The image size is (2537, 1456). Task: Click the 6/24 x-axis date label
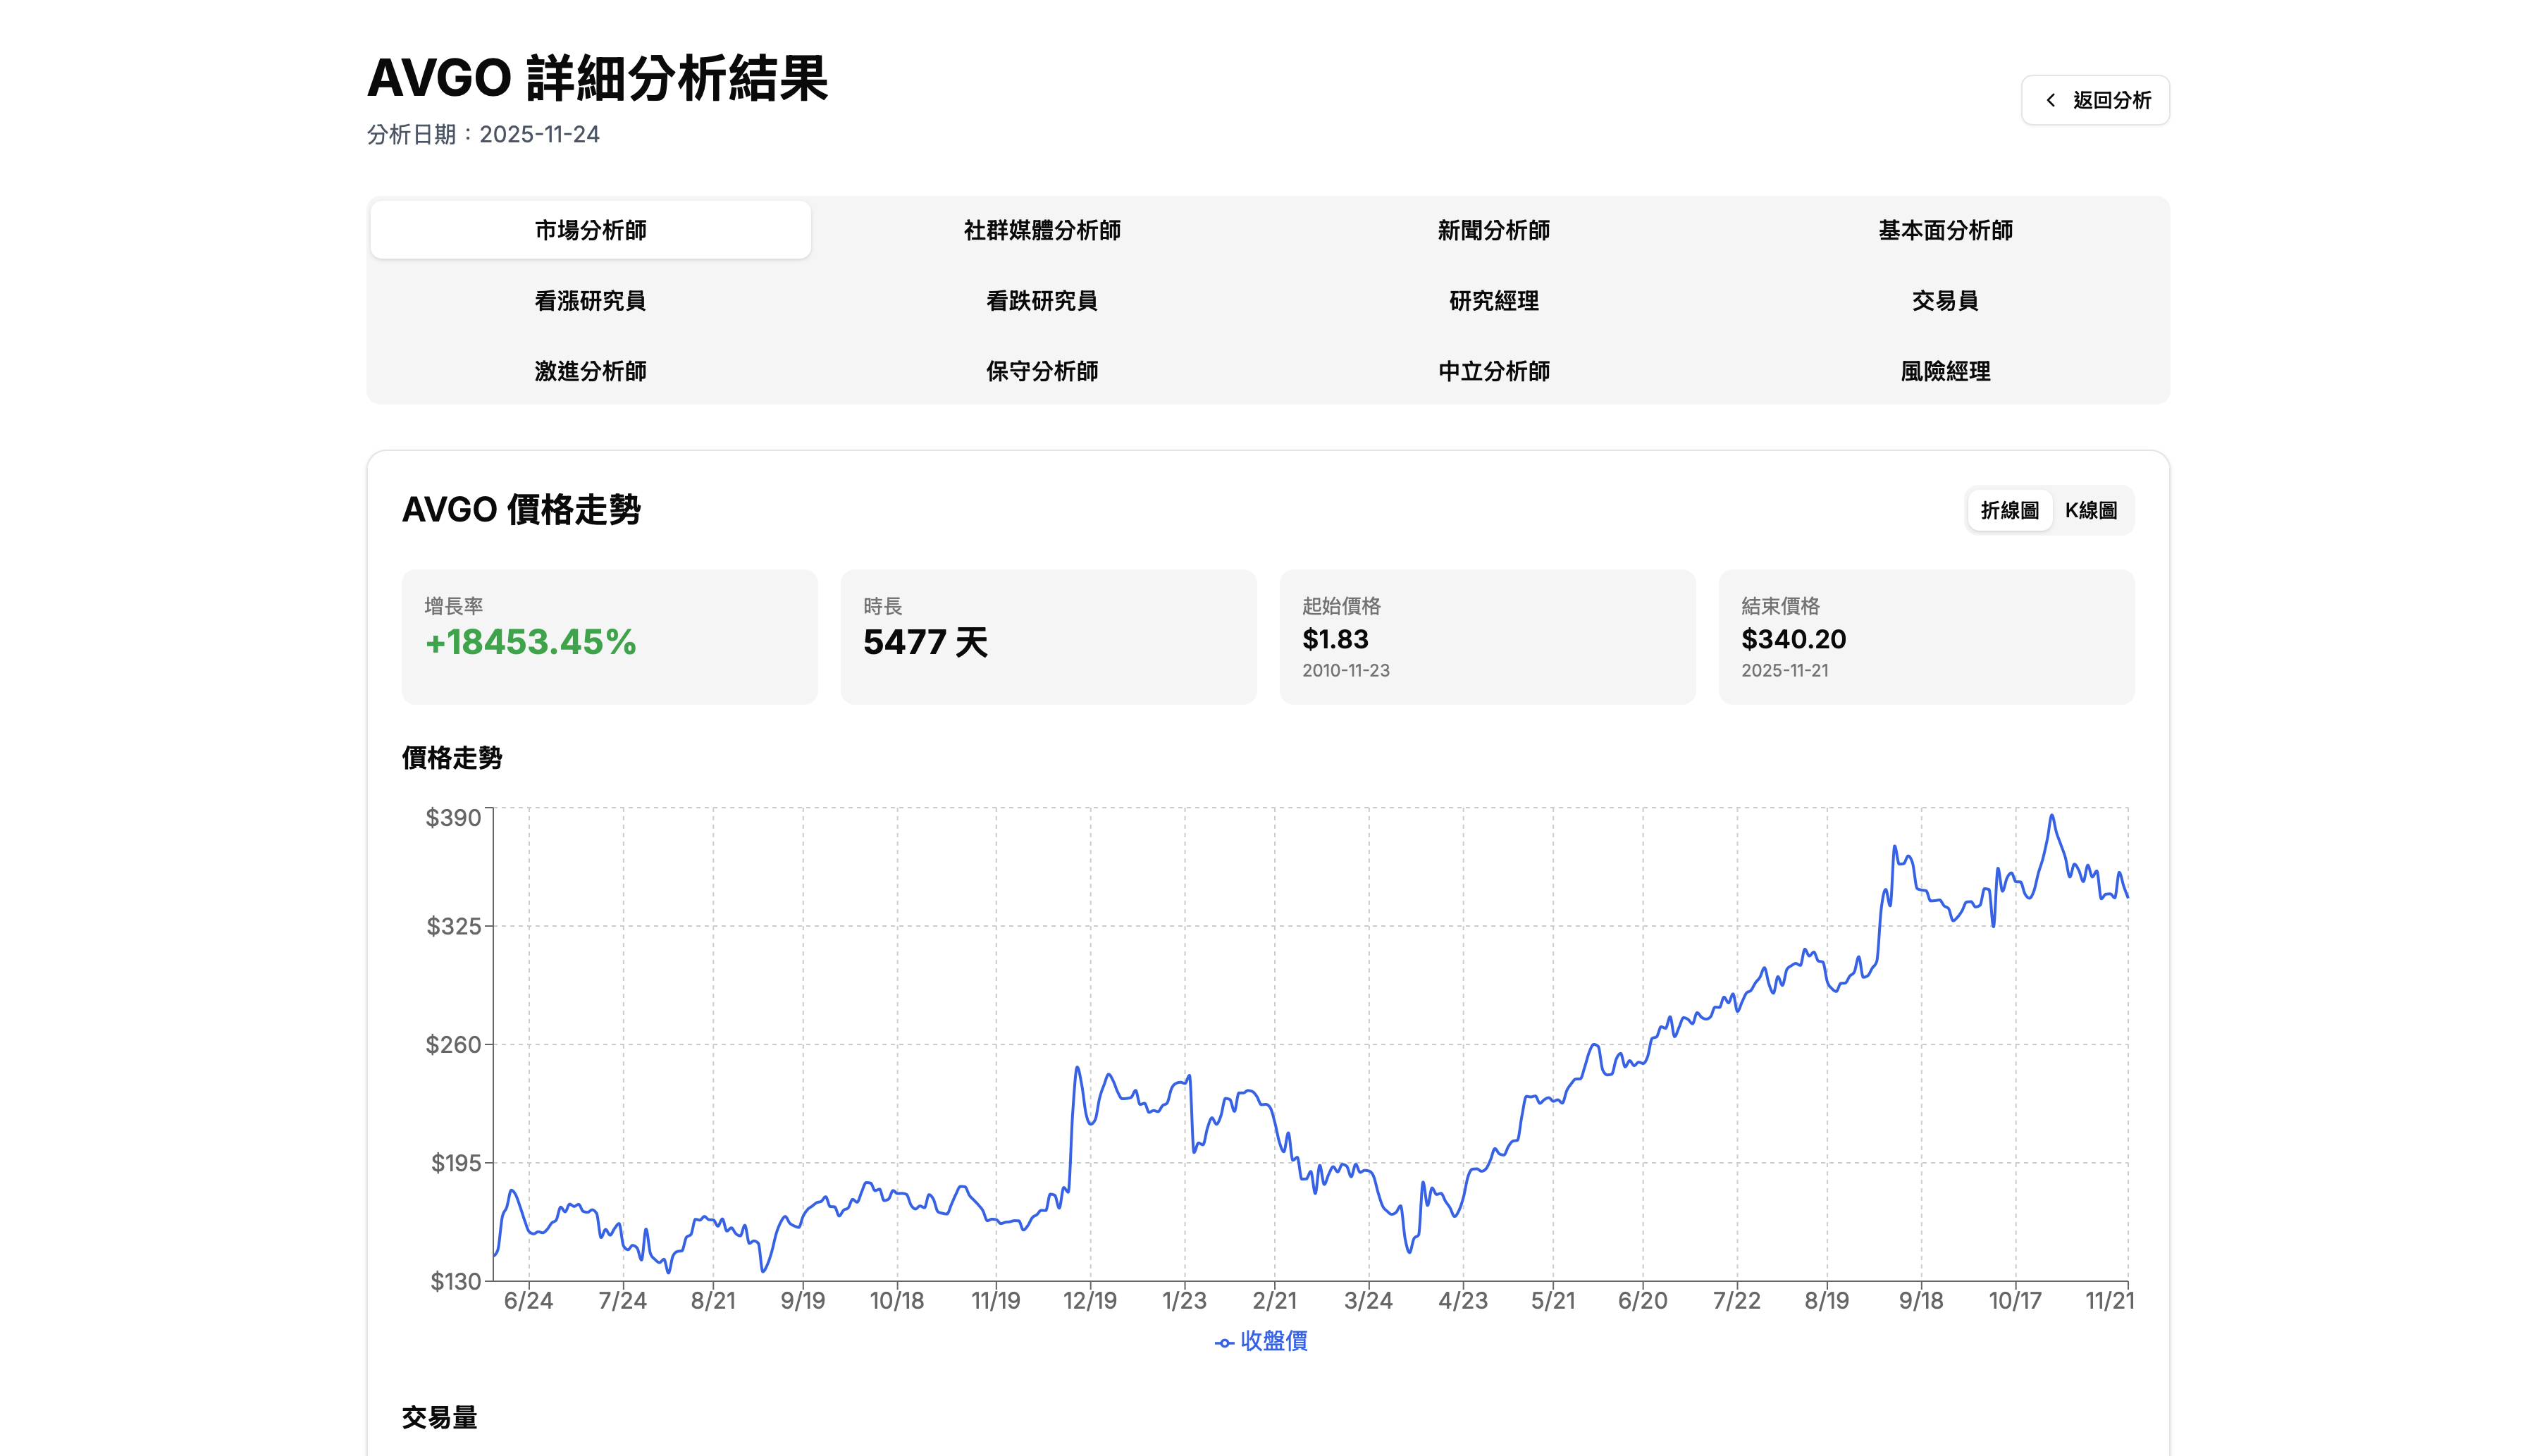528,1301
